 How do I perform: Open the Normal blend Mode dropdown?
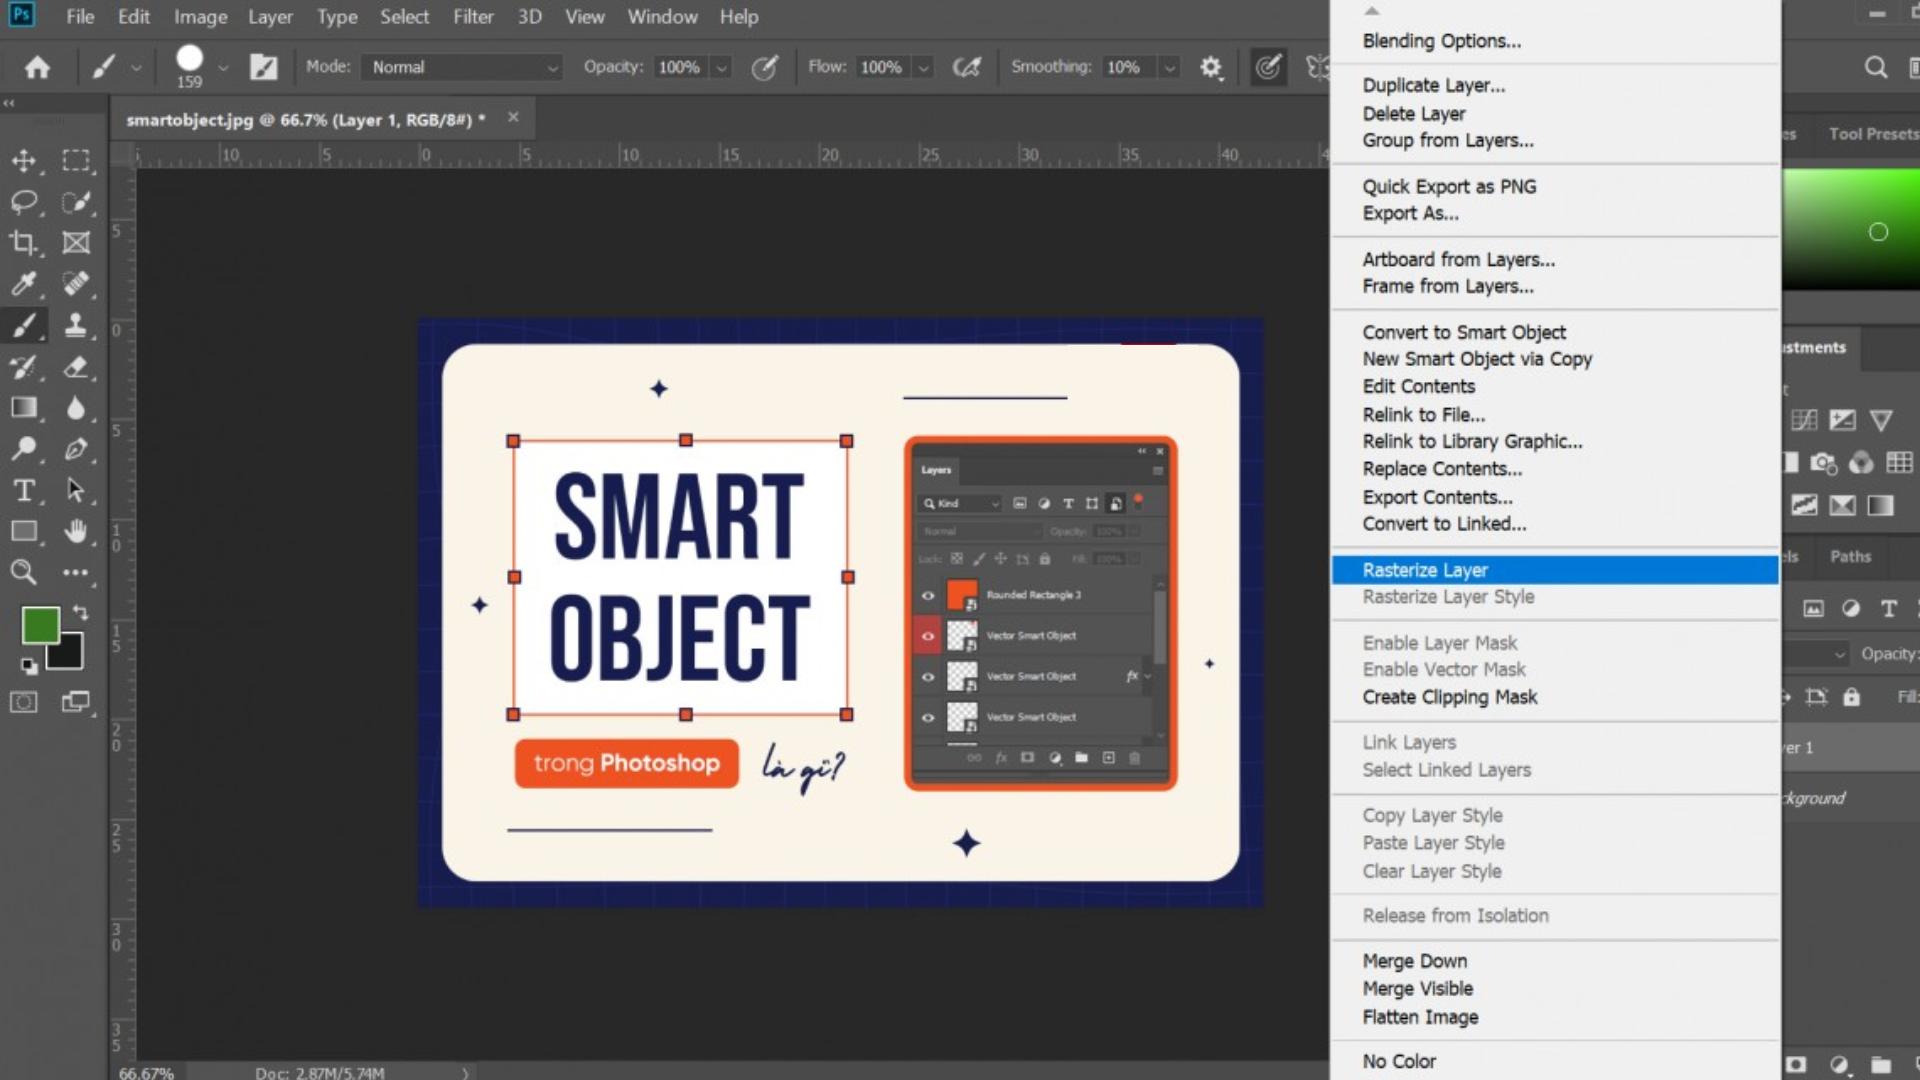(461, 67)
